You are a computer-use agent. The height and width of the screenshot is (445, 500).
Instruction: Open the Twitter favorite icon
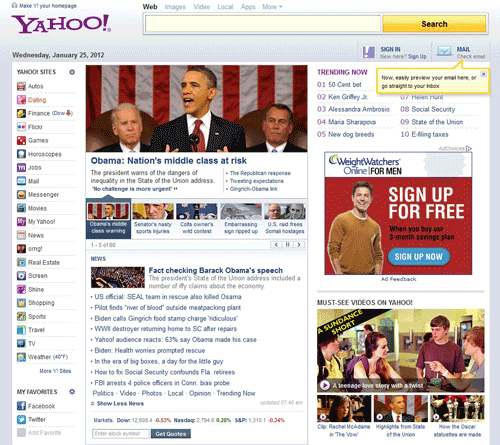coord(21,419)
